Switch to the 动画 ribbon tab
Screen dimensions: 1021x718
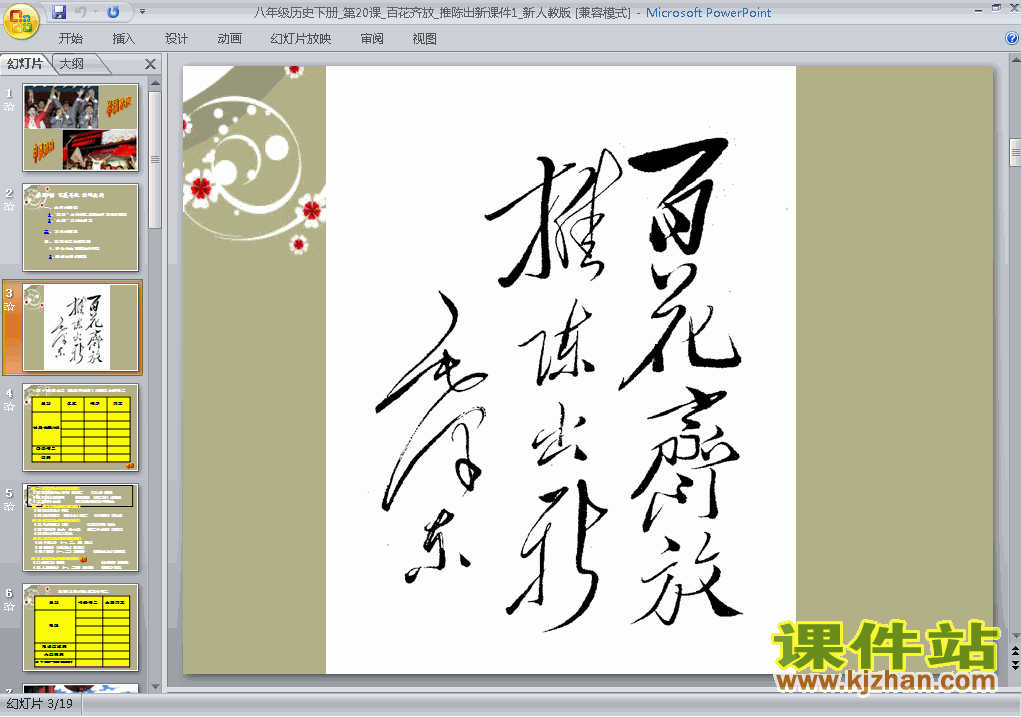229,38
